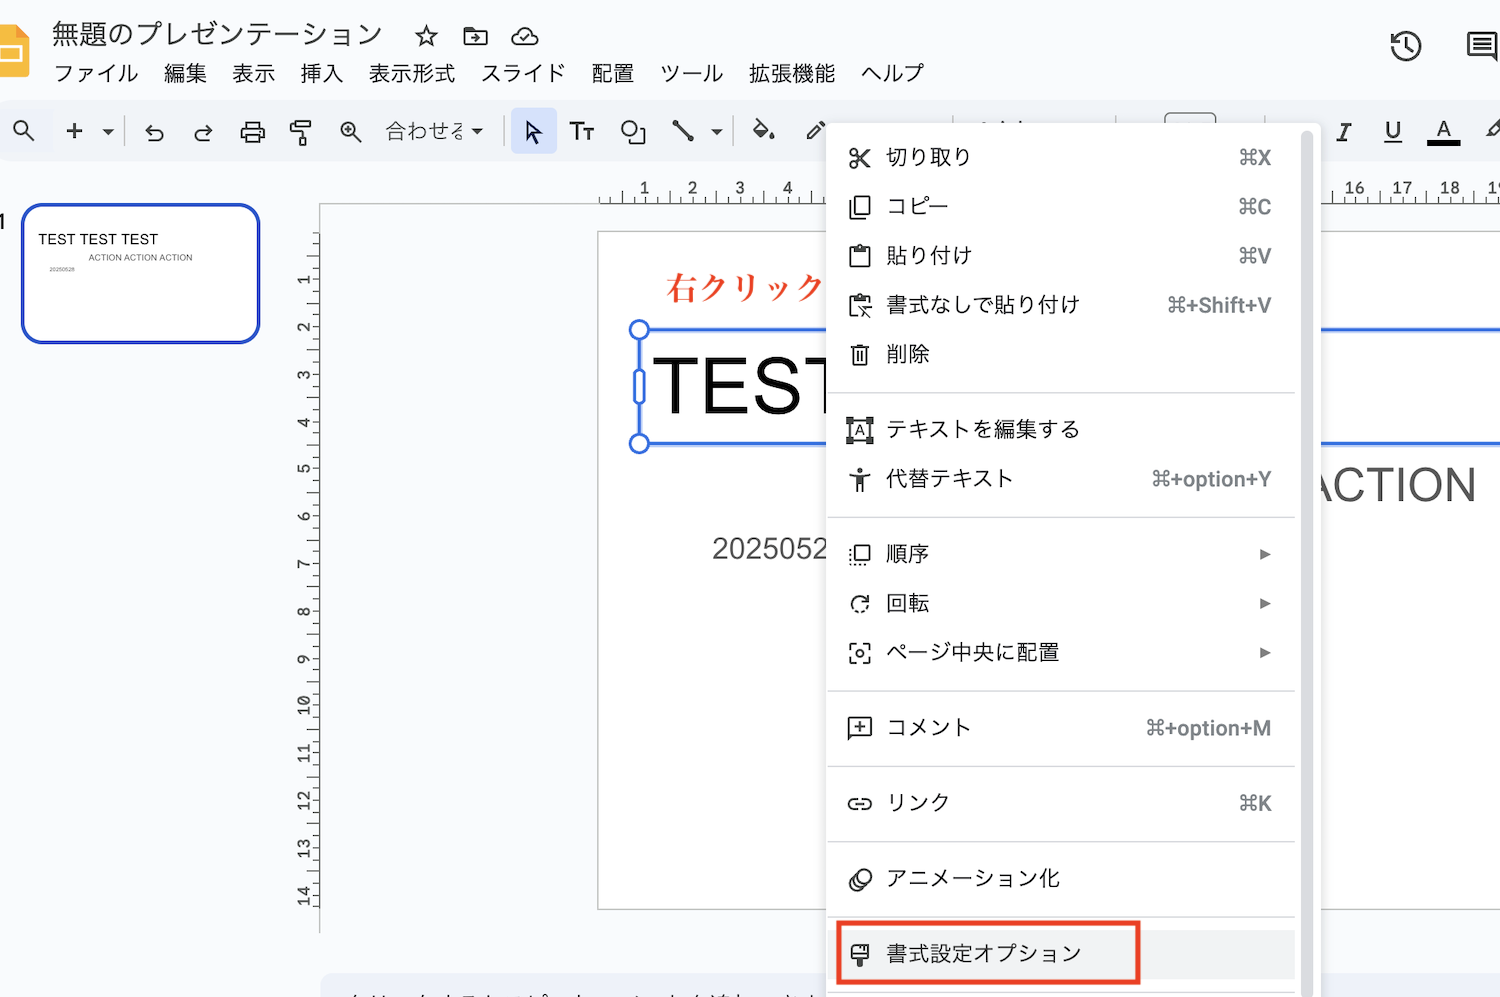Star the presentation
The height and width of the screenshot is (997, 1500).
[425, 36]
